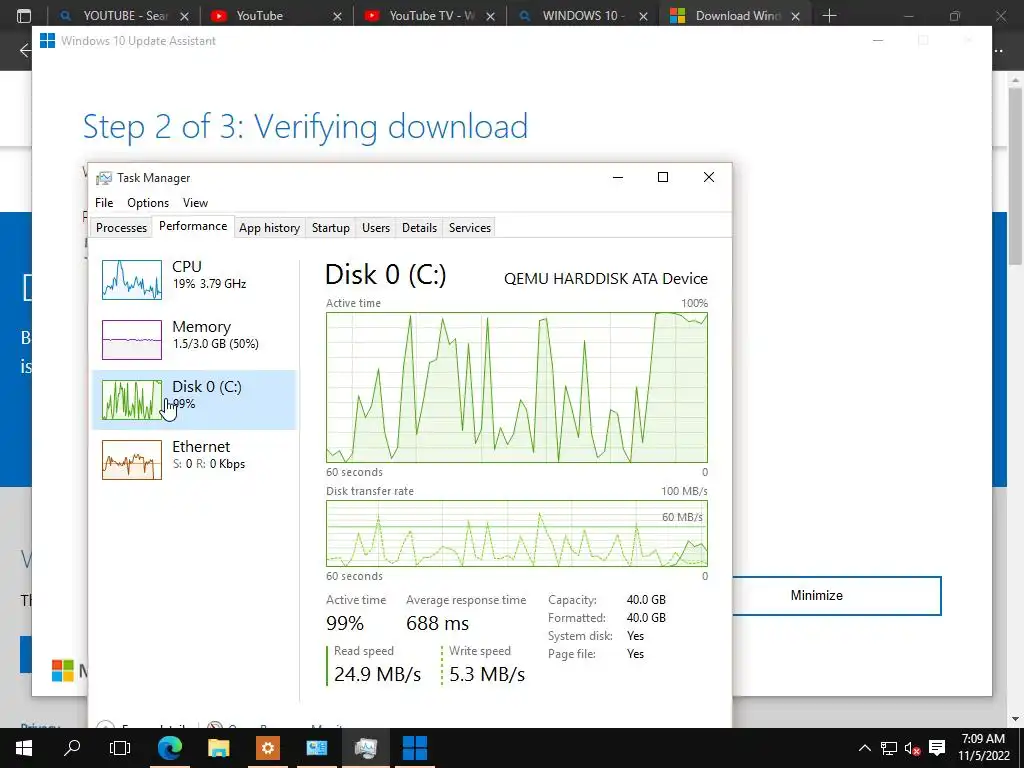1024x768 pixels.
Task: Click the Microsoft logo in Update Assistant
Action: pyautogui.click(x=63, y=670)
